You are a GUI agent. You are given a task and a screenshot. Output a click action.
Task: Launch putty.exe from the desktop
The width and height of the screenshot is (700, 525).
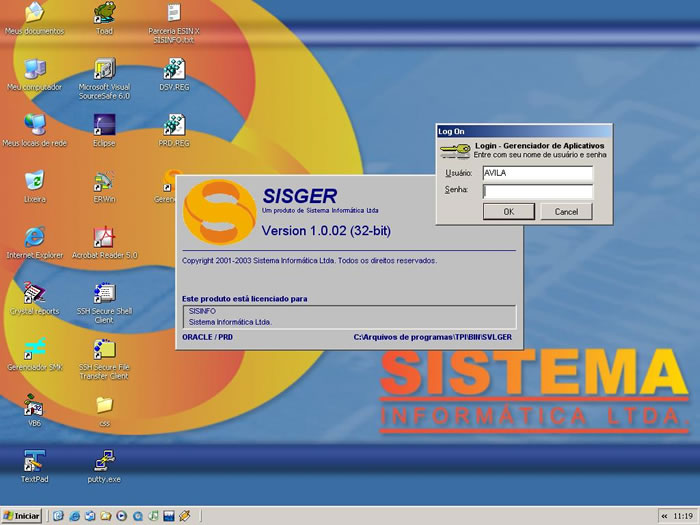[104, 466]
